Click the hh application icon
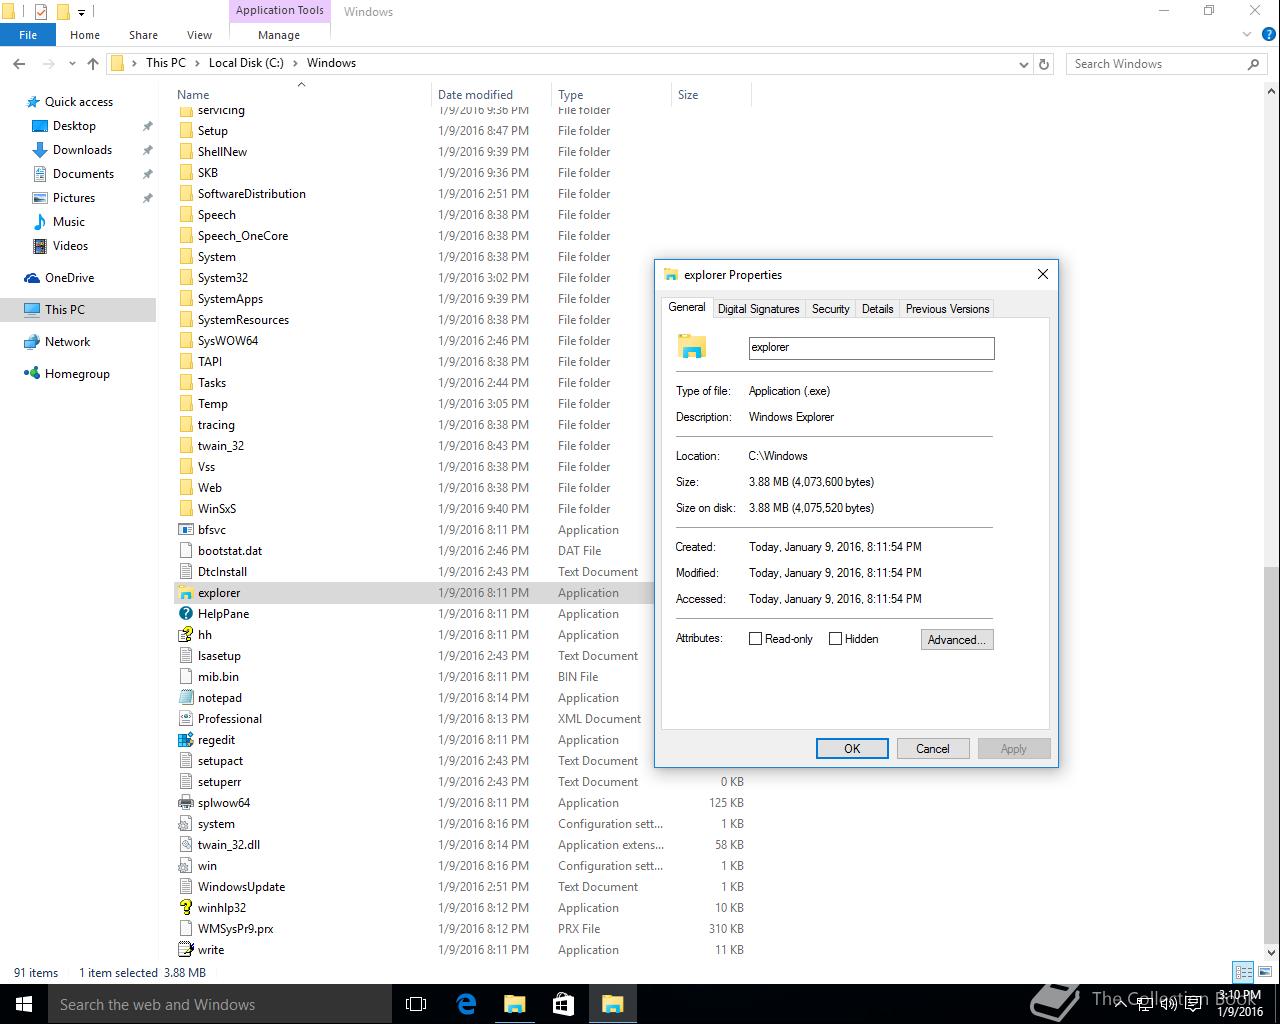Viewport: 1280px width, 1024px height. pyautogui.click(x=185, y=635)
